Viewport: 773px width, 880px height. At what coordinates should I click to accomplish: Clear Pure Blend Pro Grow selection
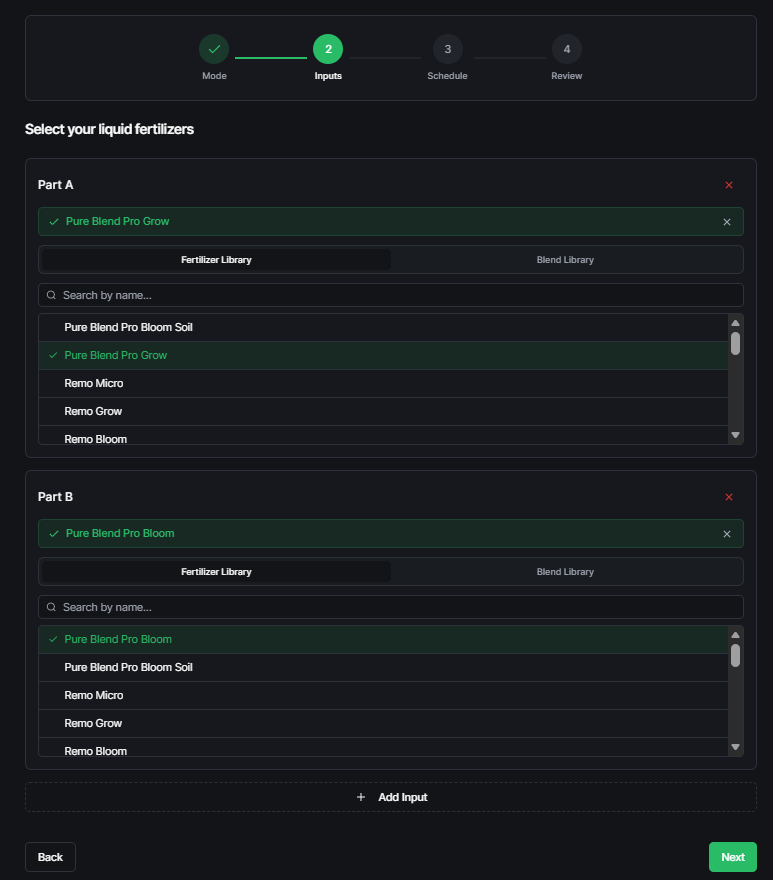pos(727,222)
